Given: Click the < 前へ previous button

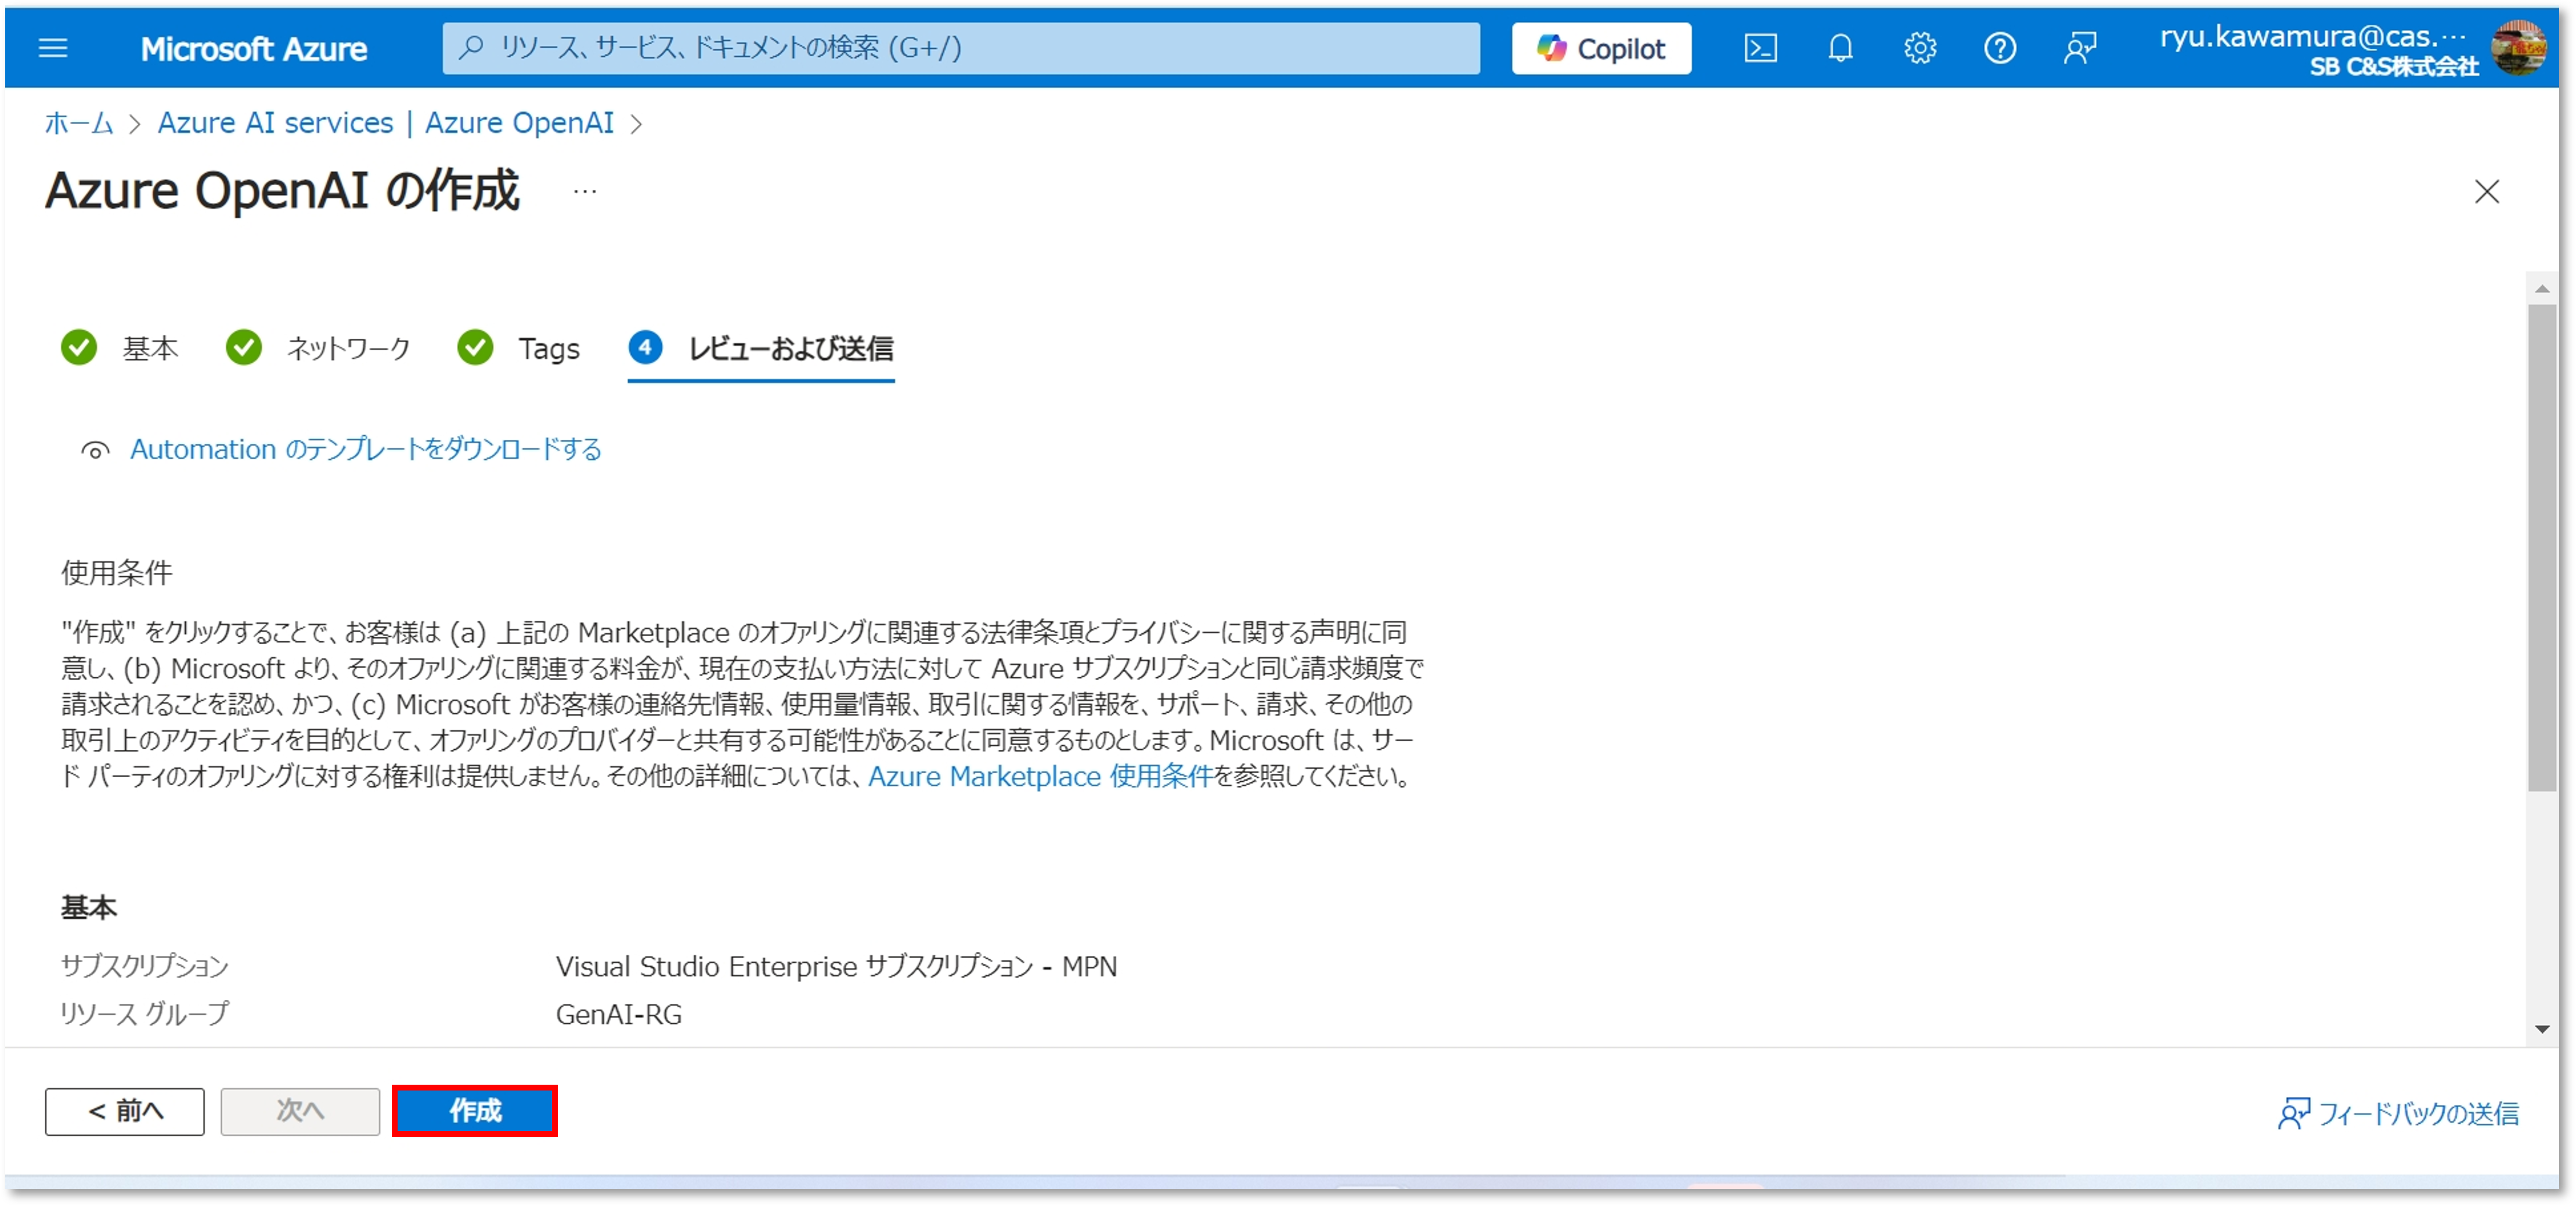Looking at the screenshot, I should click(125, 1111).
